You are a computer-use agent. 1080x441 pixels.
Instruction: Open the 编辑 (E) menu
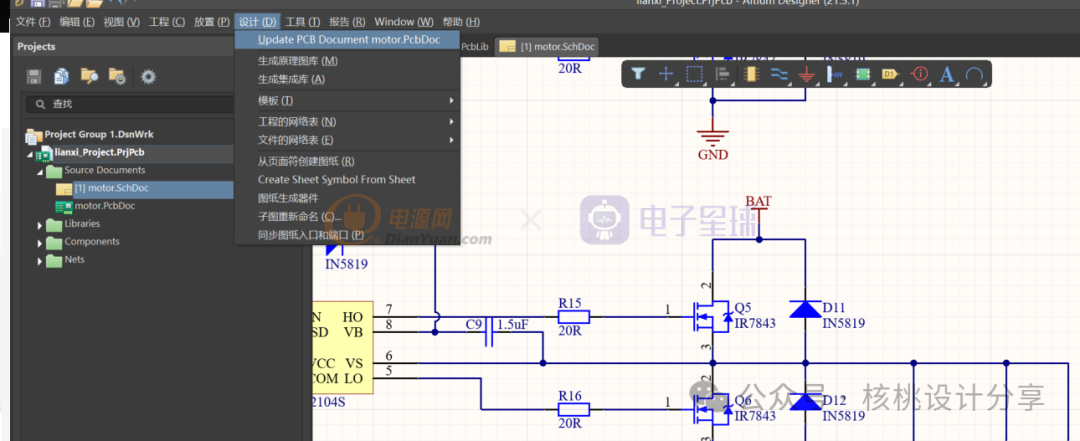point(77,21)
